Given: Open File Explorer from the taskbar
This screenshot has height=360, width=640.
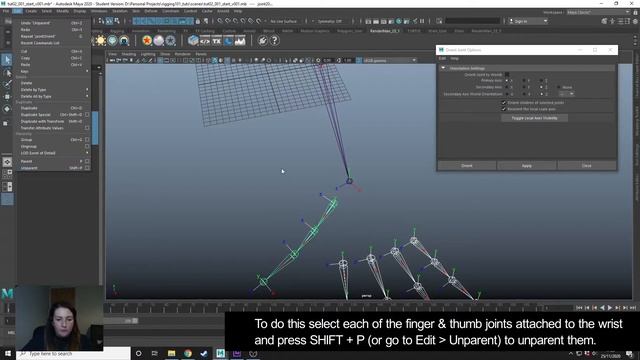Looking at the screenshot, I should [171, 353].
